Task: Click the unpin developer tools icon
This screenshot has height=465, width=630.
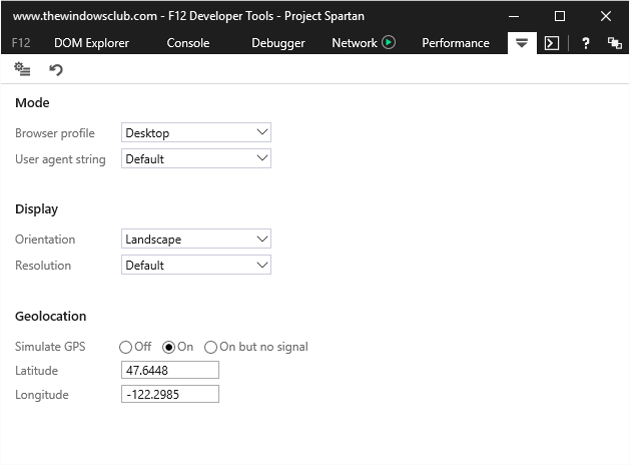Action: (x=614, y=43)
